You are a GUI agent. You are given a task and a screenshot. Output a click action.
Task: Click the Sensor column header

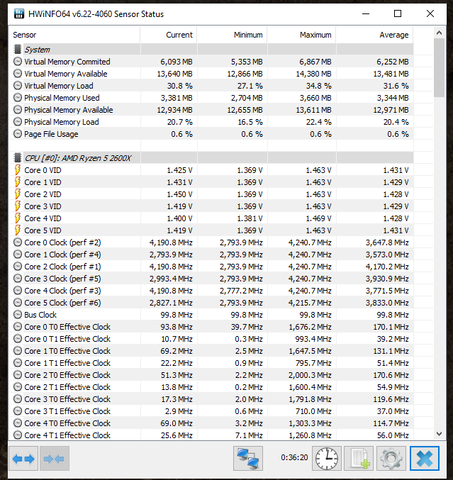[74, 35]
